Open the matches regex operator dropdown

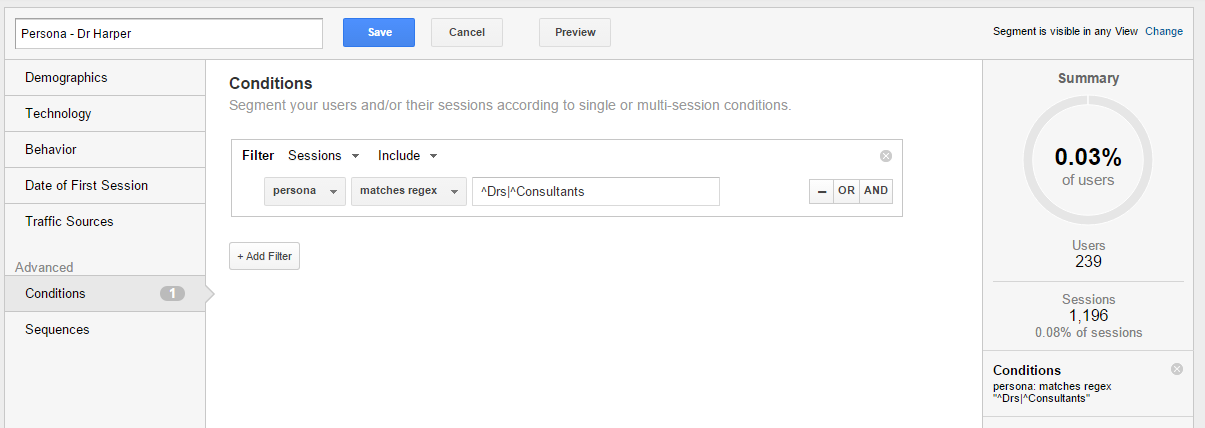point(408,191)
